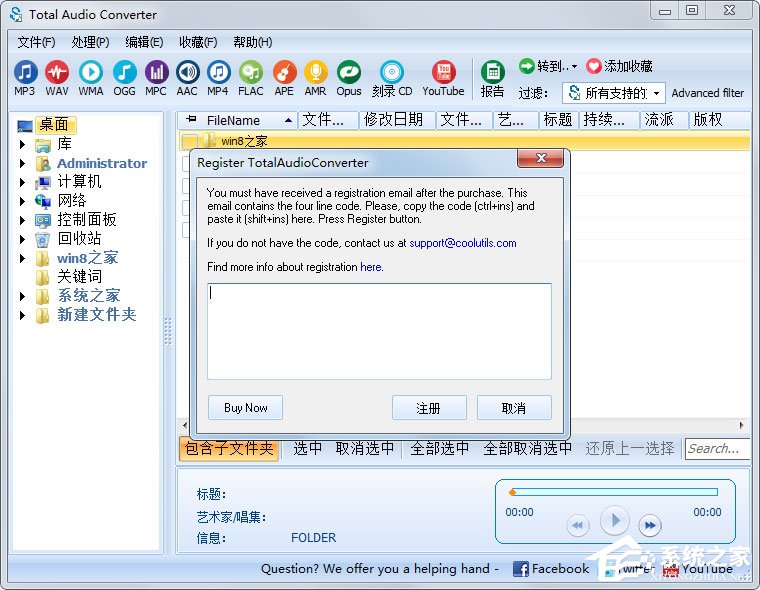Click the Buy Now button

point(245,408)
